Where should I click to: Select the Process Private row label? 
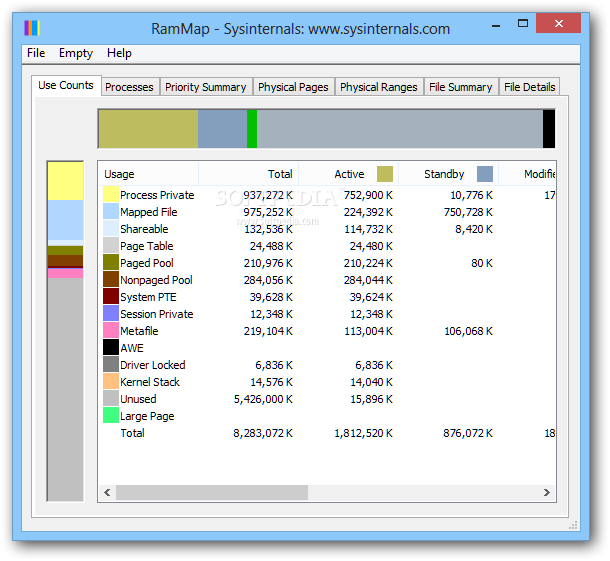[x=157, y=195]
